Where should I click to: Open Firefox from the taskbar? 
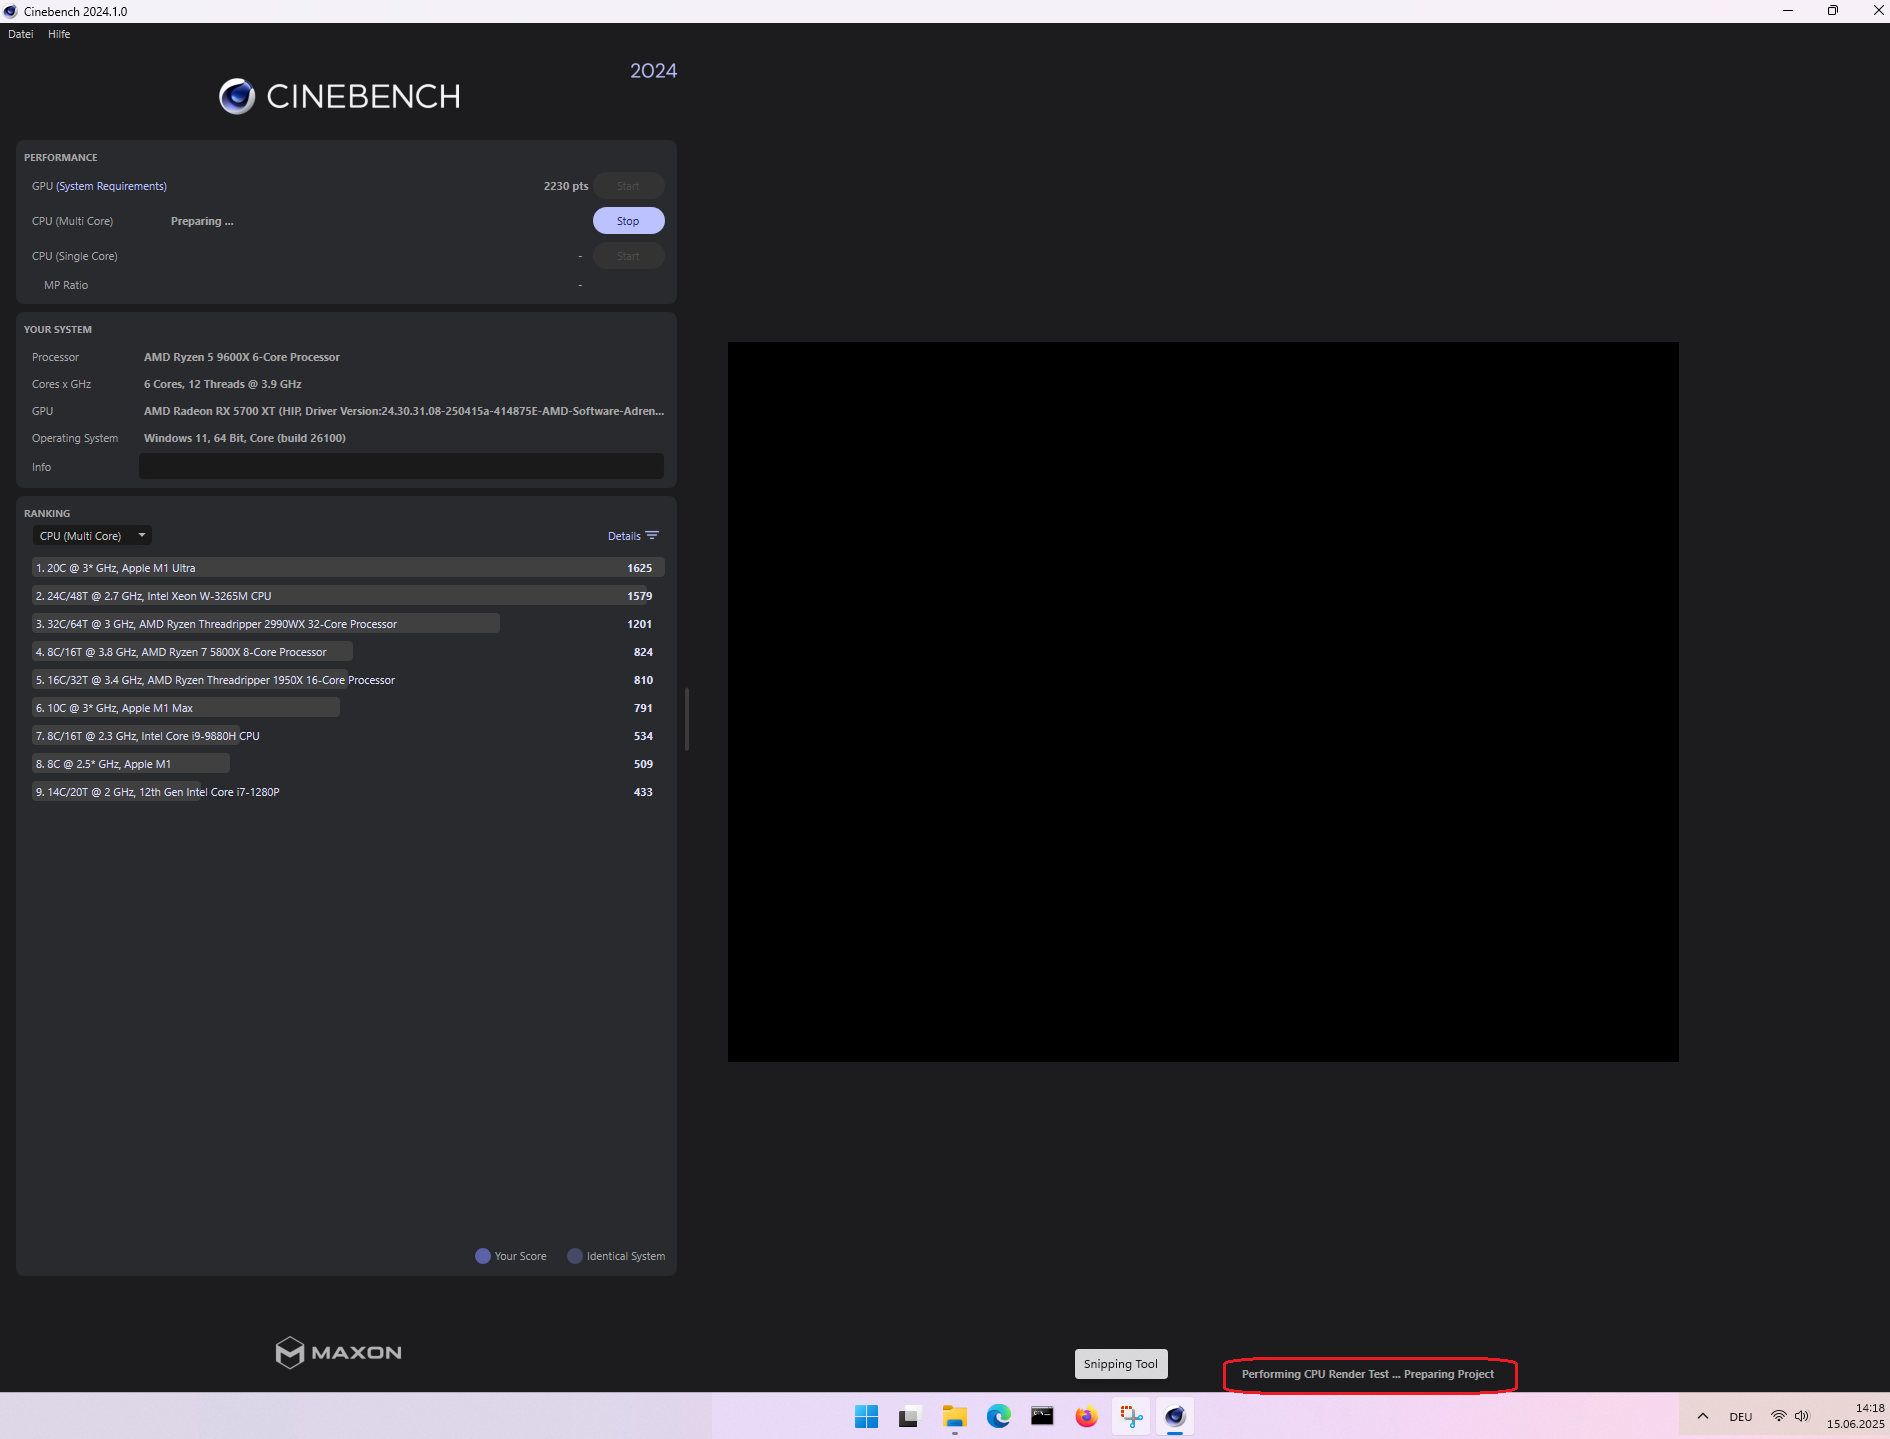click(x=1086, y=1416)
